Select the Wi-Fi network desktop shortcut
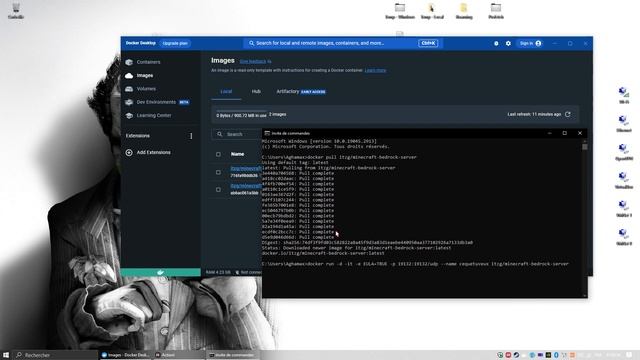Screen dimensions: 640x360 pyautogui.click(x=624, y=96)
